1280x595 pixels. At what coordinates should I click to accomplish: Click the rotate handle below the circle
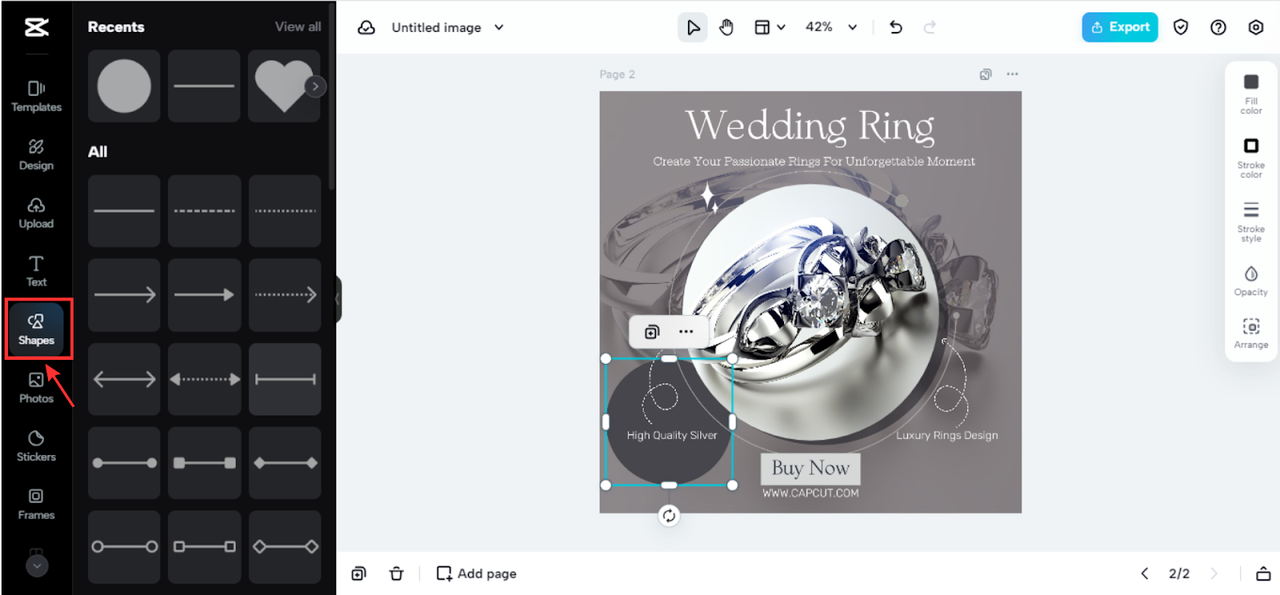pos(669,516)
